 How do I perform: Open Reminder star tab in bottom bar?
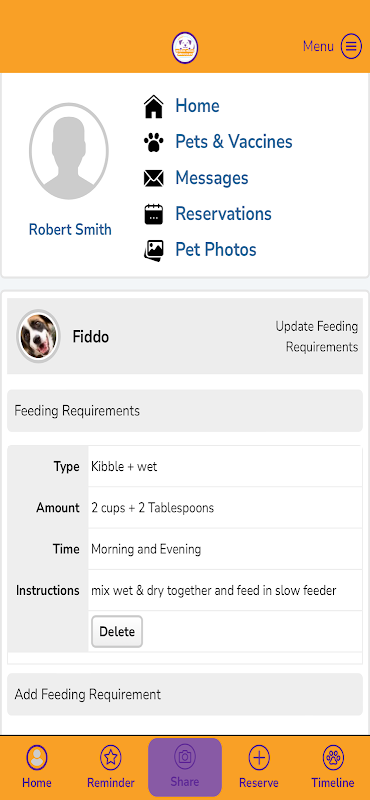point(111,767)
